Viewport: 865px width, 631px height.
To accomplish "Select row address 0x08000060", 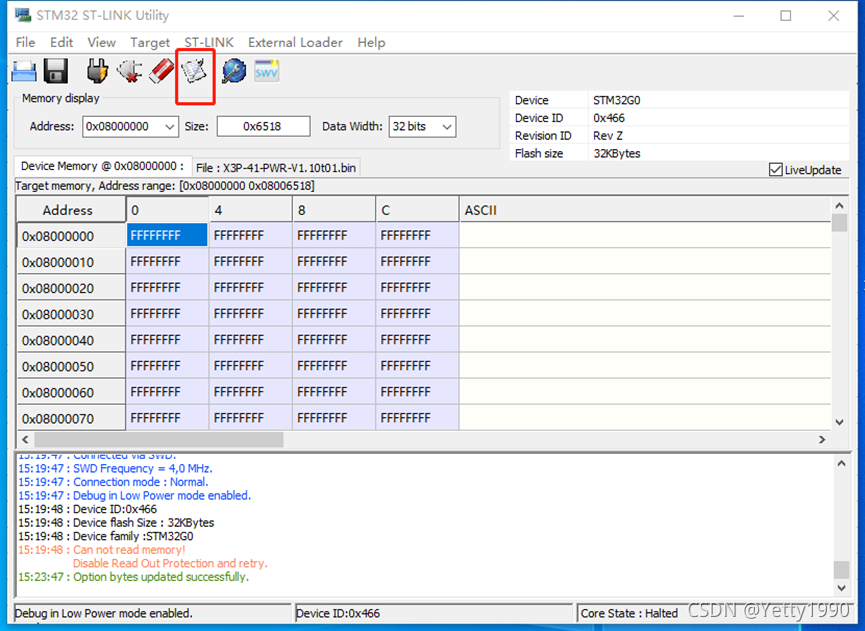I will point(71,392).
